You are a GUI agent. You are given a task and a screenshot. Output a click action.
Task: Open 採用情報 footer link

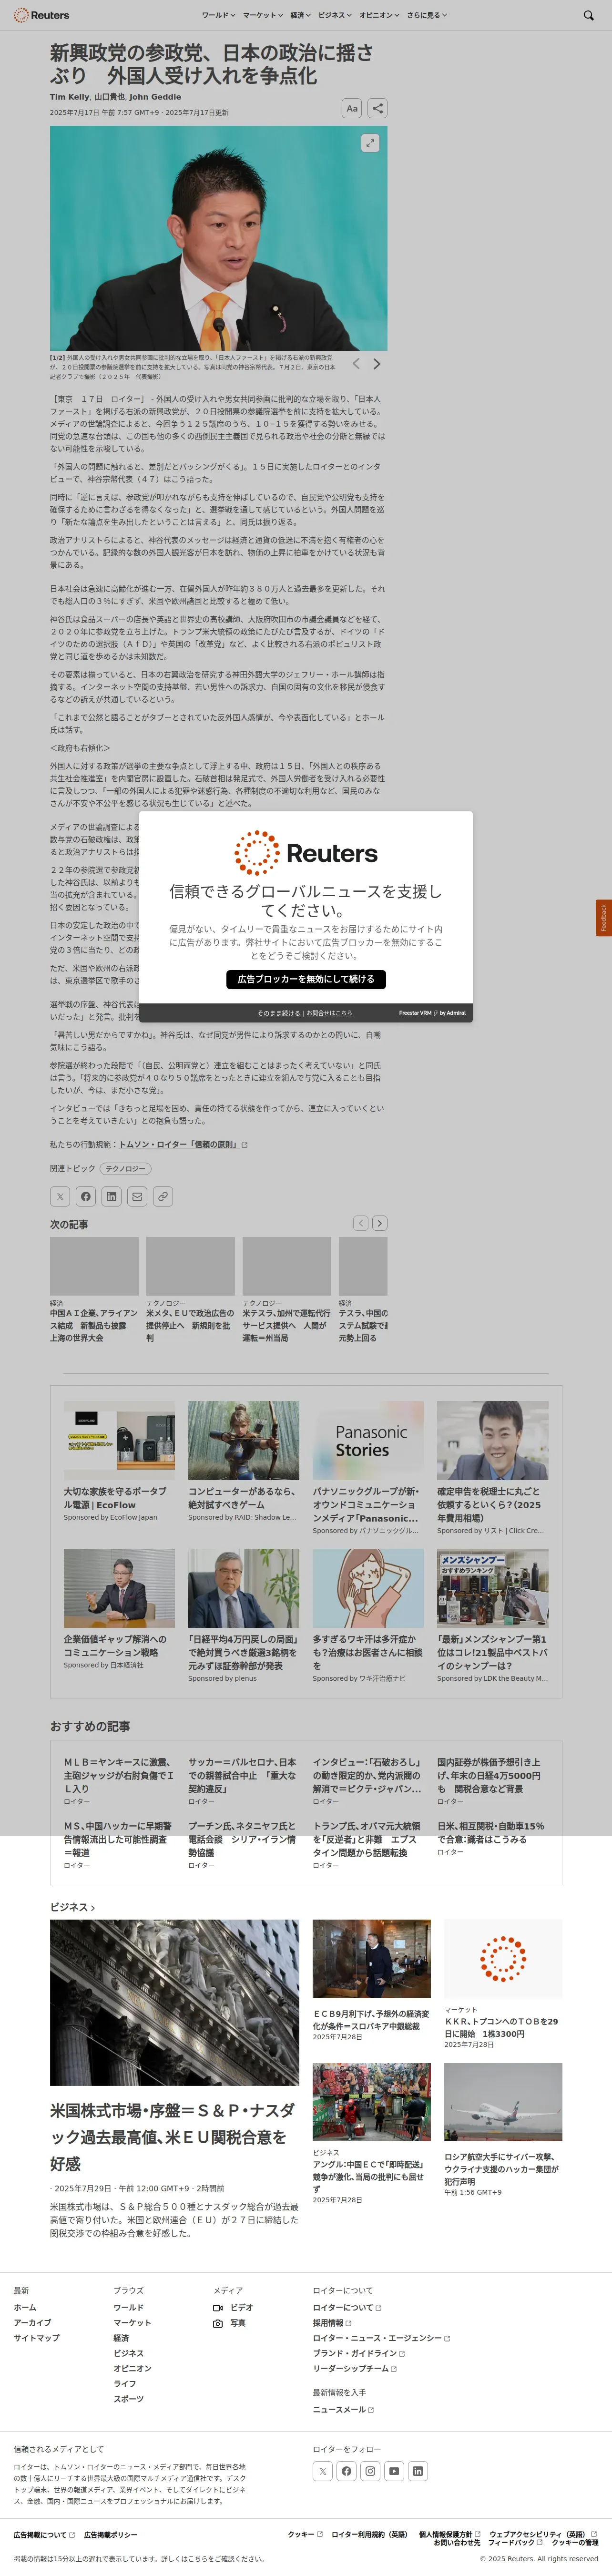coord(332,2323)
